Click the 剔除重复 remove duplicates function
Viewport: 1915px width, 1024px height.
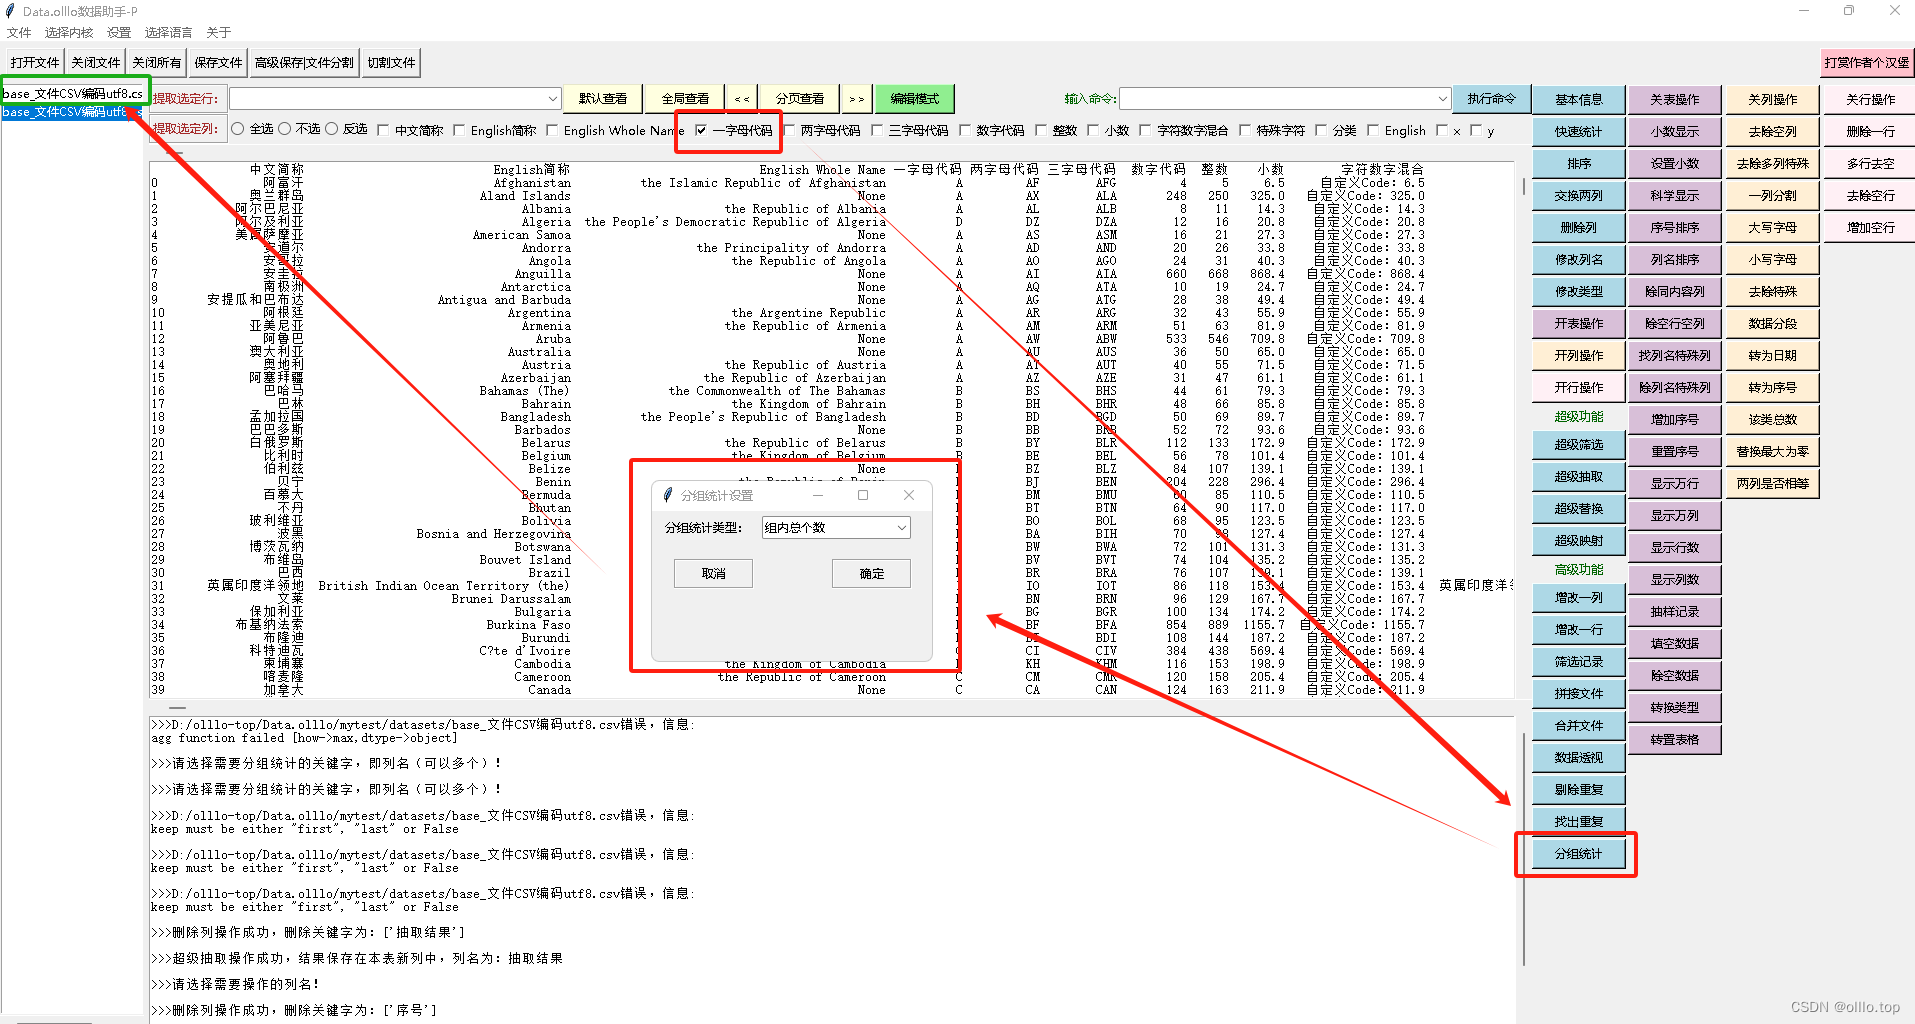click(x=1577, y=789)
